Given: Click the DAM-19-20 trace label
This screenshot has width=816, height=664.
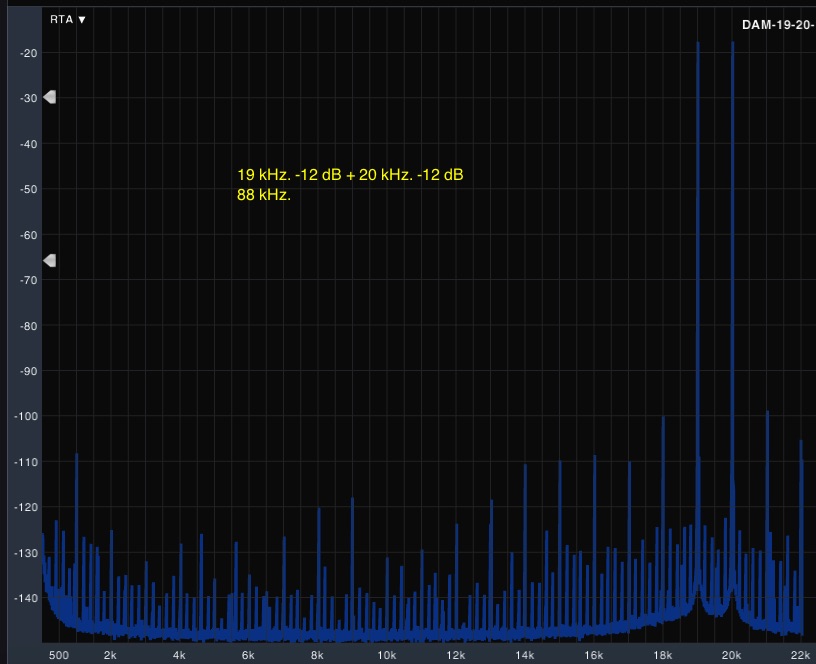Looking at the screenshot, I should 779,25.
